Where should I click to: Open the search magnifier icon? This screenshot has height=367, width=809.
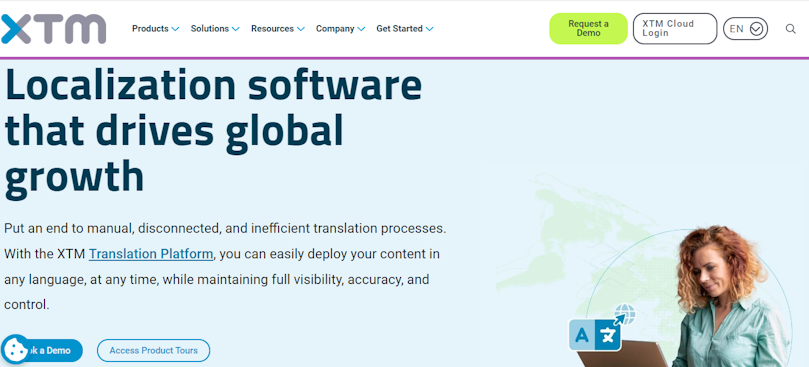[x=790, y=29]
